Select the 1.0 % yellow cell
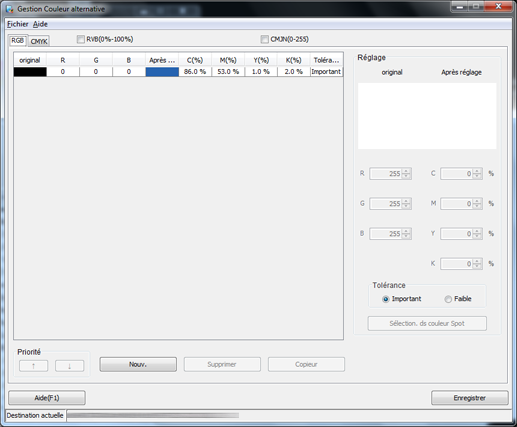The height and width of the screenshot is (427, 517). coord(261,72)
